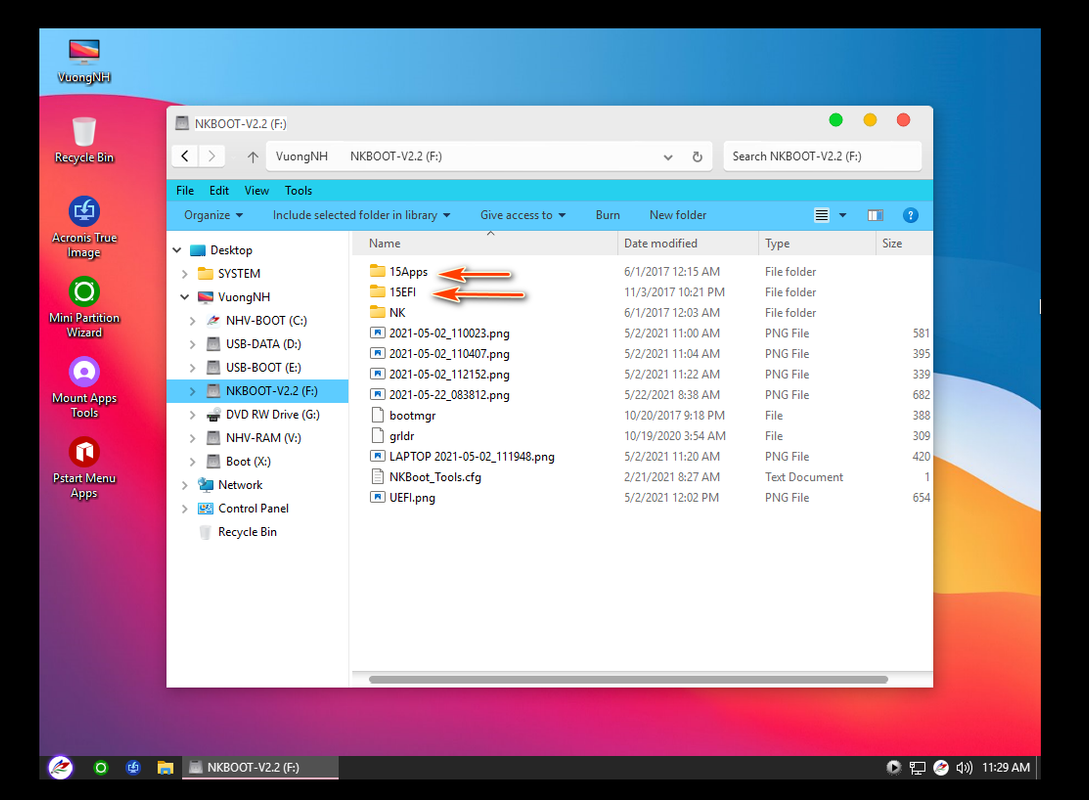
Task: Collapse the VuongNH tree node
Action: [x=185, y=297]
